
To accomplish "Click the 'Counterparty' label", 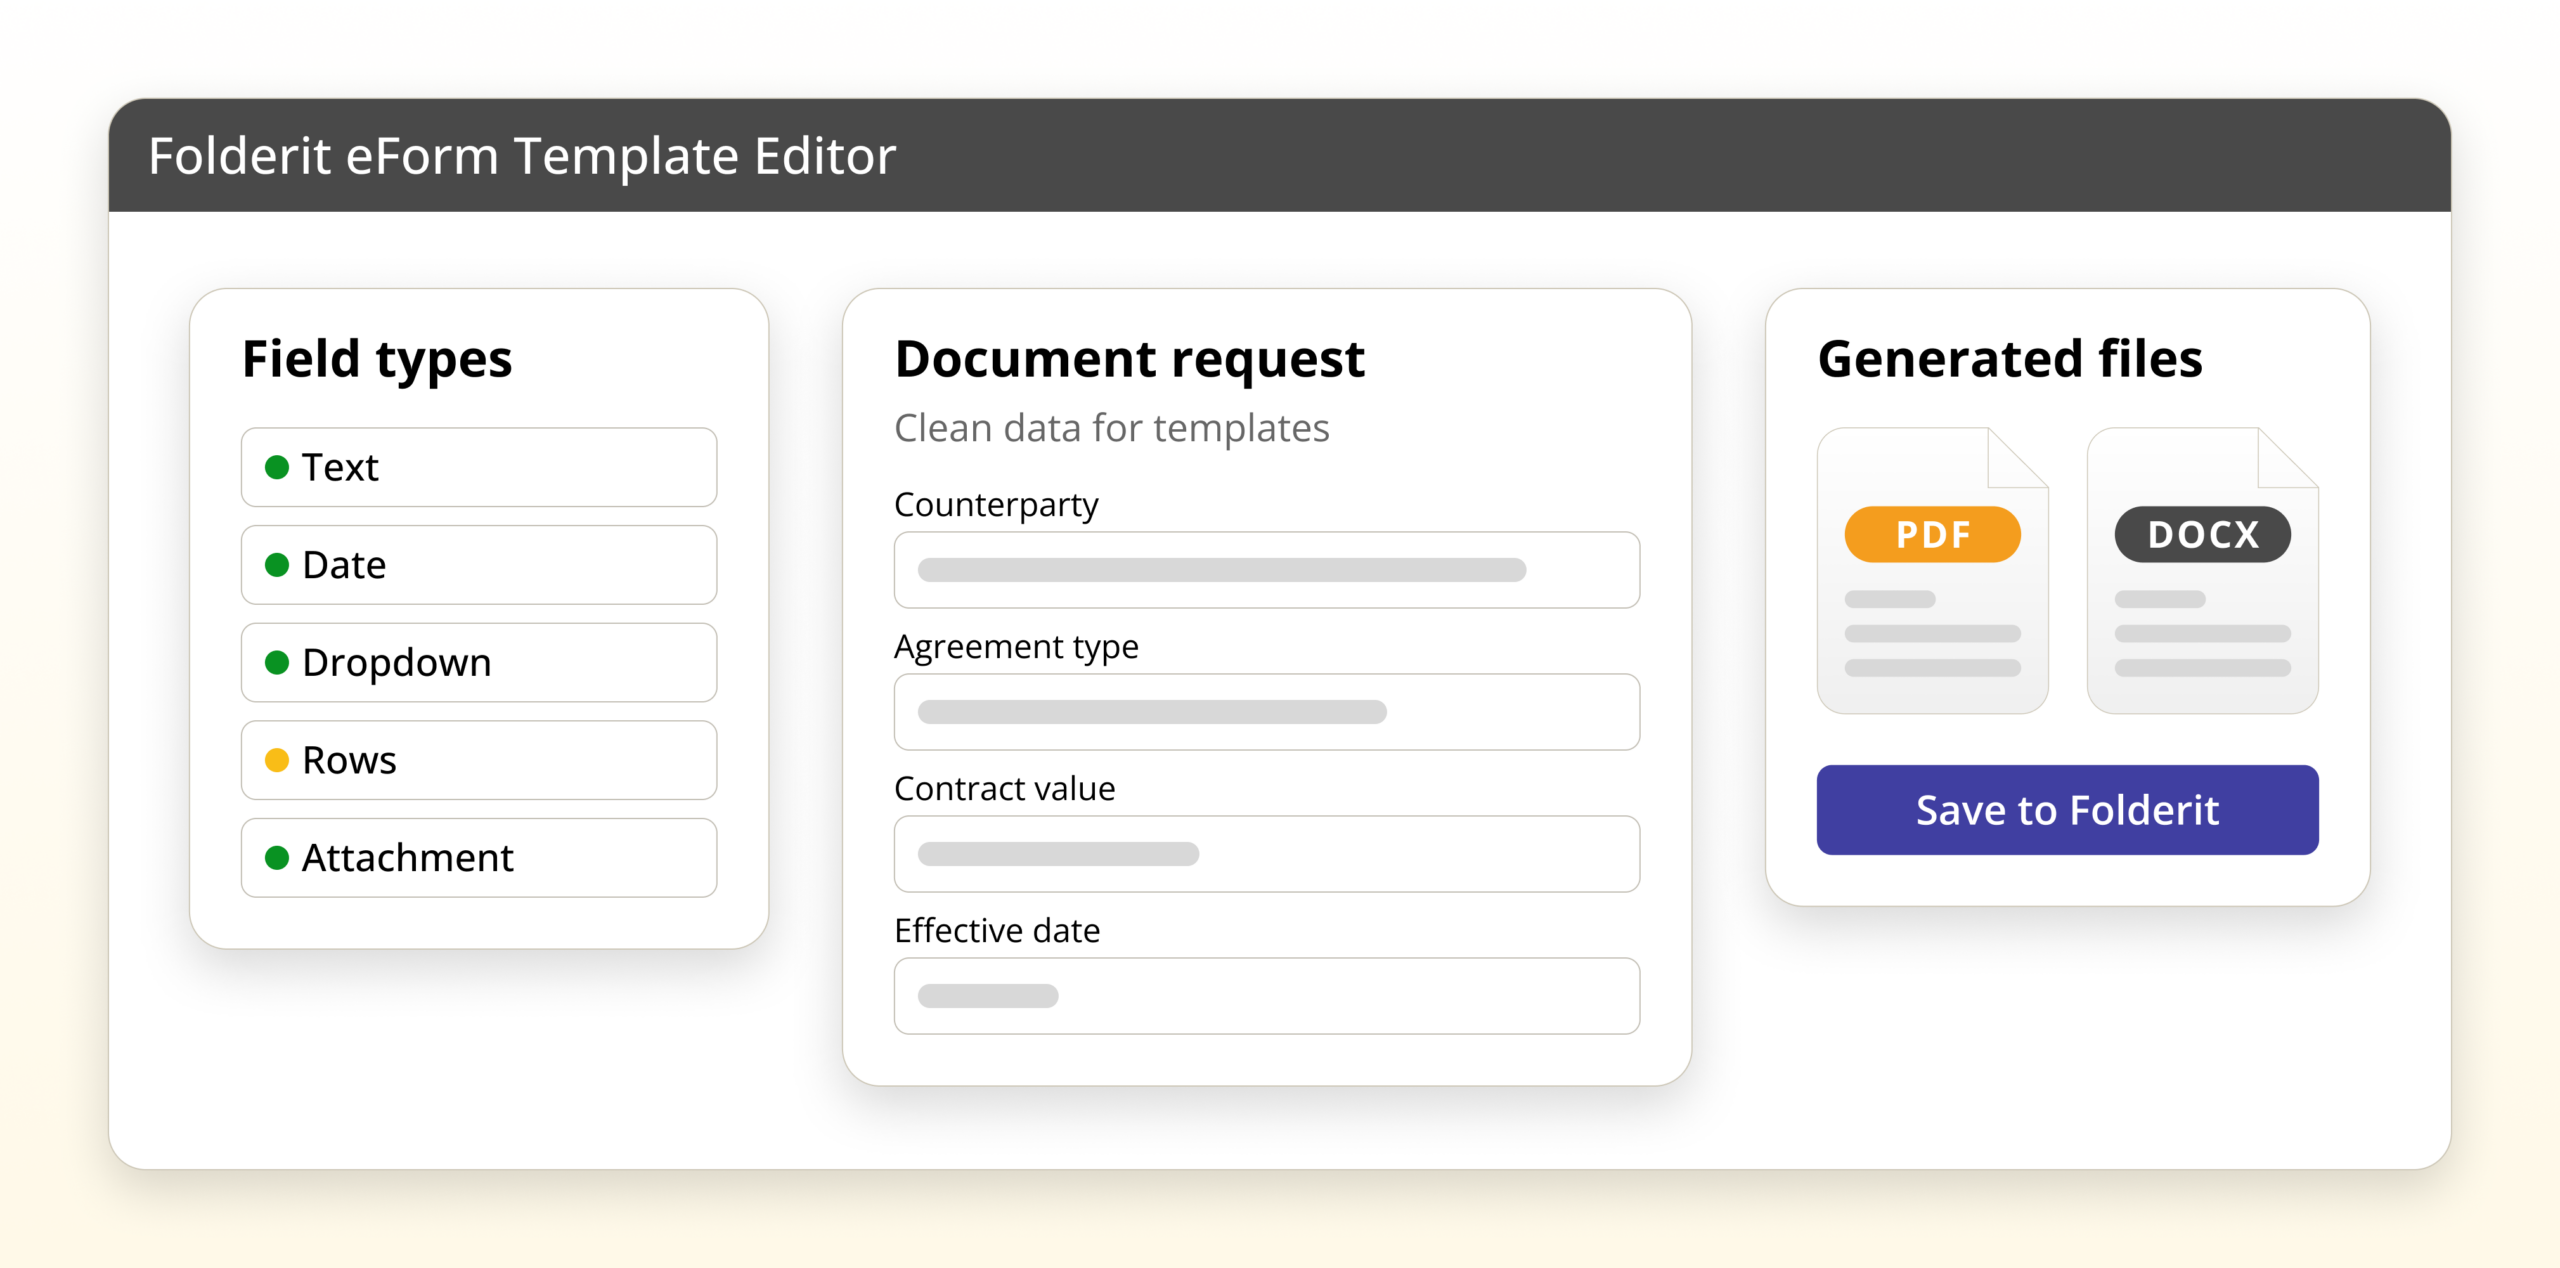I will (x=996, y=505).
